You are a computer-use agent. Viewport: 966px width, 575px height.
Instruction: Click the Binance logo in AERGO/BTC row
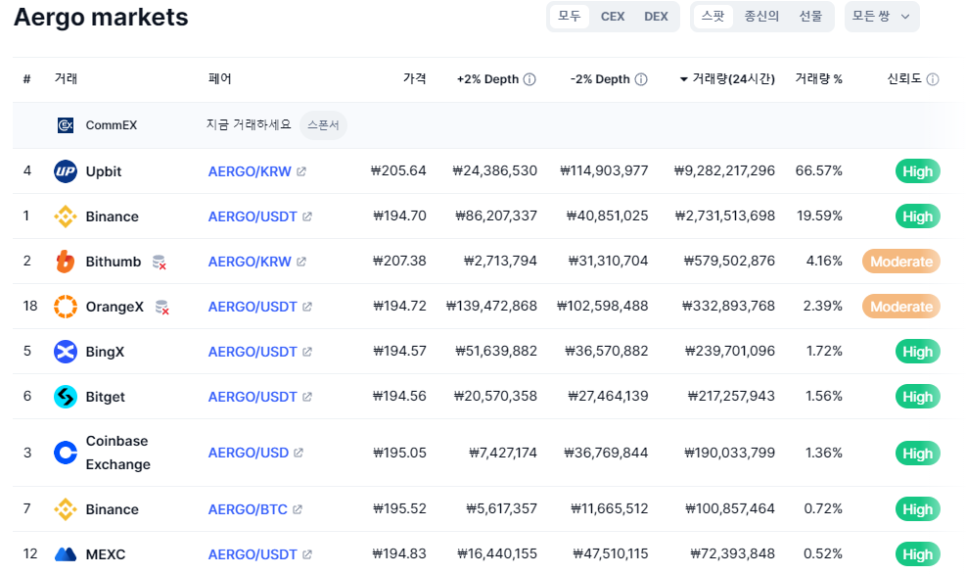click(x=65, y=509)
